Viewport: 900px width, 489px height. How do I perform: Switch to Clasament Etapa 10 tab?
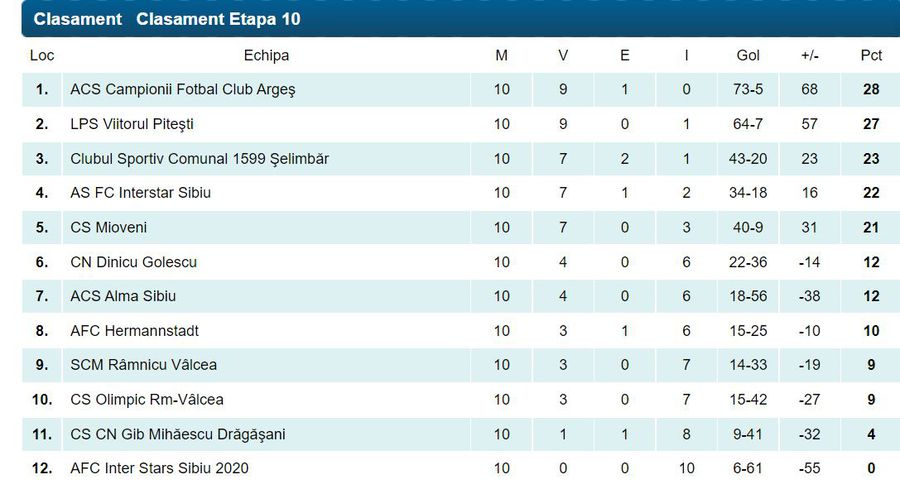point(218,19)
